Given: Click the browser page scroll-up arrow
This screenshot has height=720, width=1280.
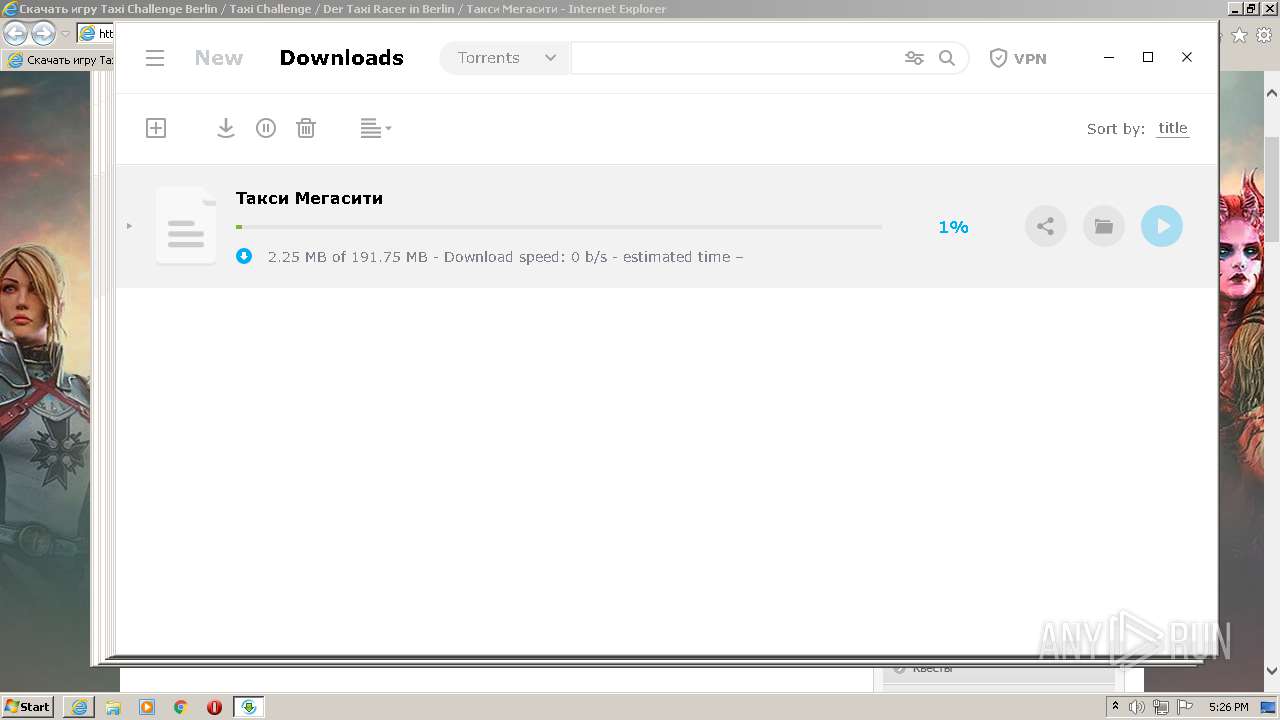Looking at the screenshot, I should tap(1271, 93).
